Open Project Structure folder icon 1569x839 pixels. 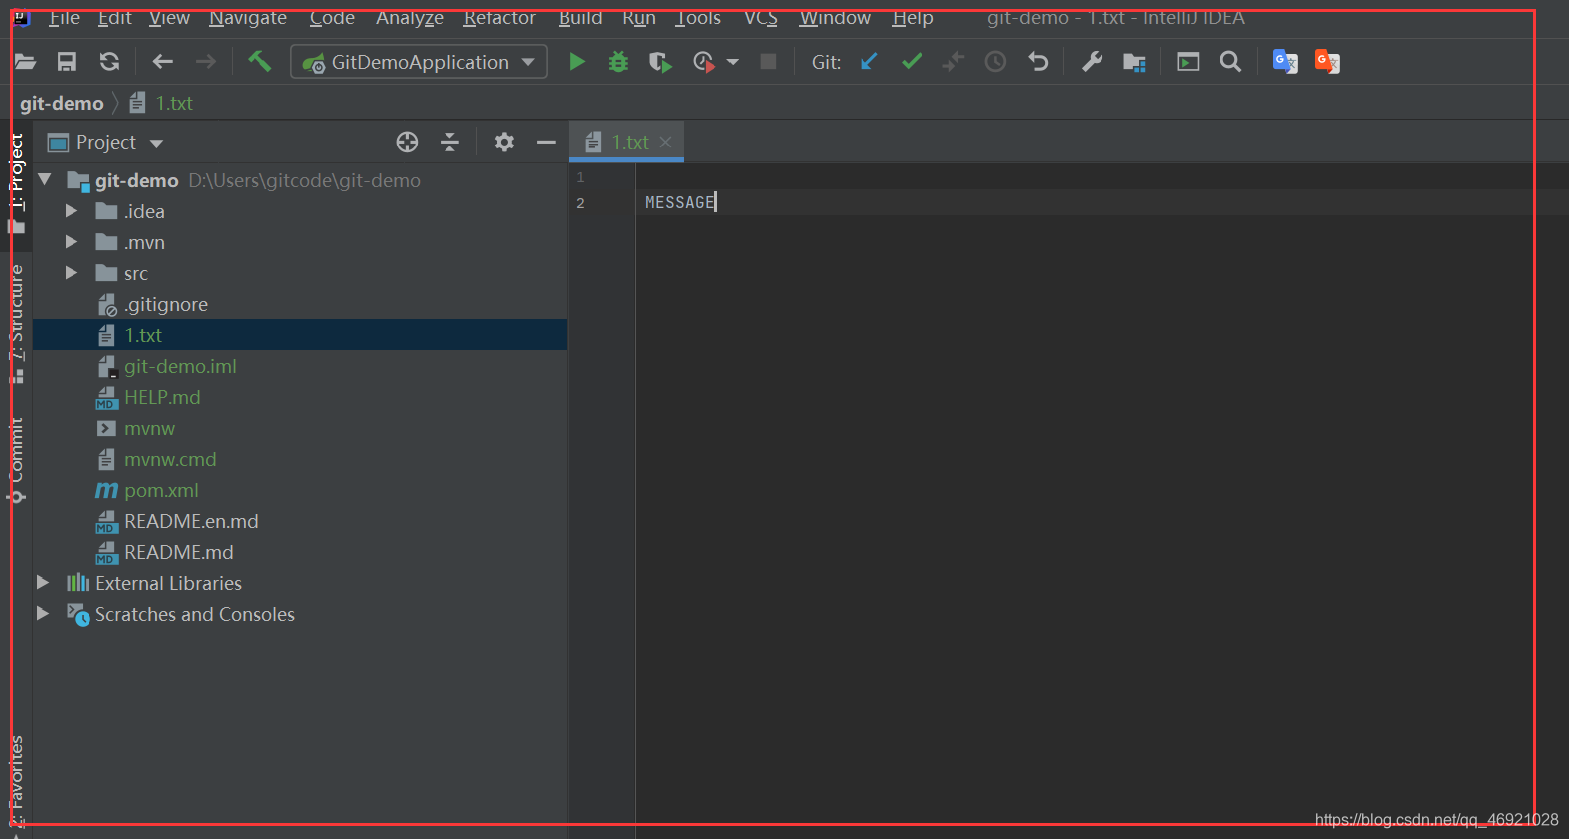[1134, 62]
